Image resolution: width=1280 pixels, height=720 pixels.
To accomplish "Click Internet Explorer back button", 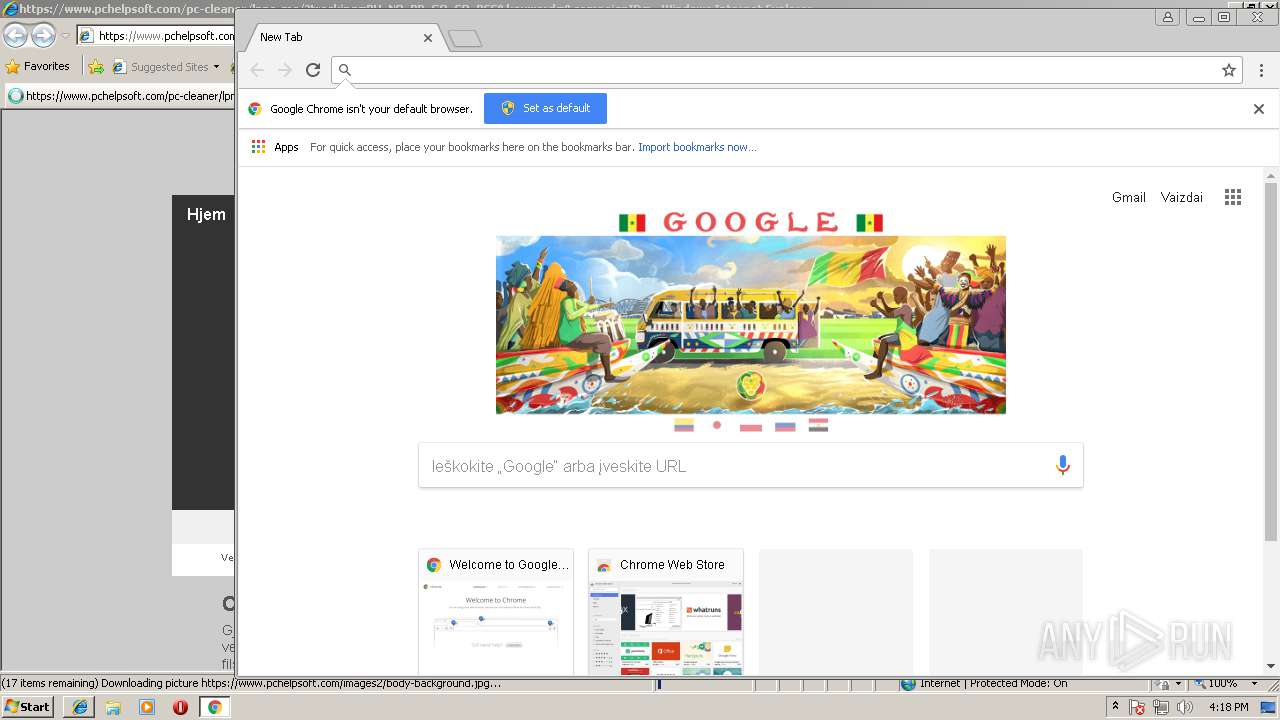I will (x=15, y=36).
